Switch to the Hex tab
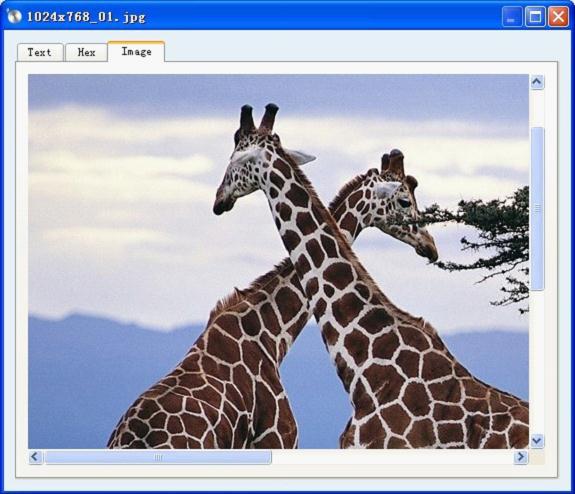575x494 pixels. [x=86, y=52]
